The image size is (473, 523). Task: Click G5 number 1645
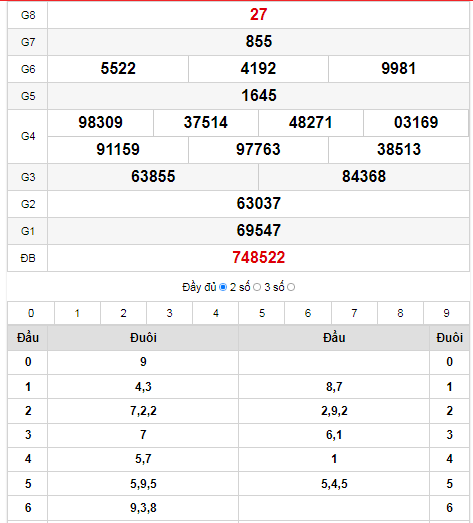click(259, 96)
